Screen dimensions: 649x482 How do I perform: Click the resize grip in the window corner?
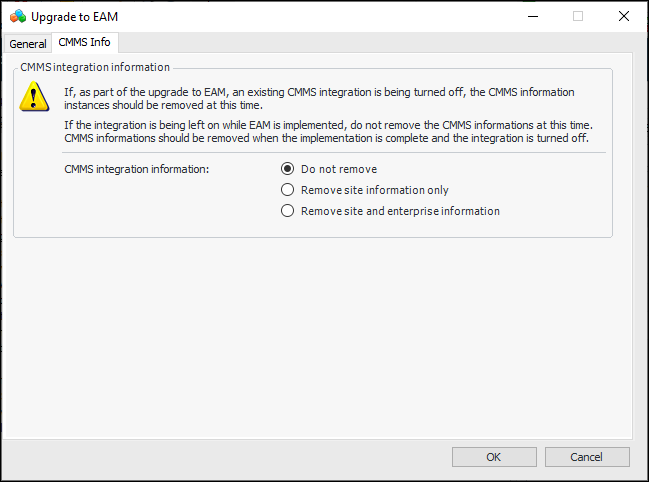(x=640, y=473)
